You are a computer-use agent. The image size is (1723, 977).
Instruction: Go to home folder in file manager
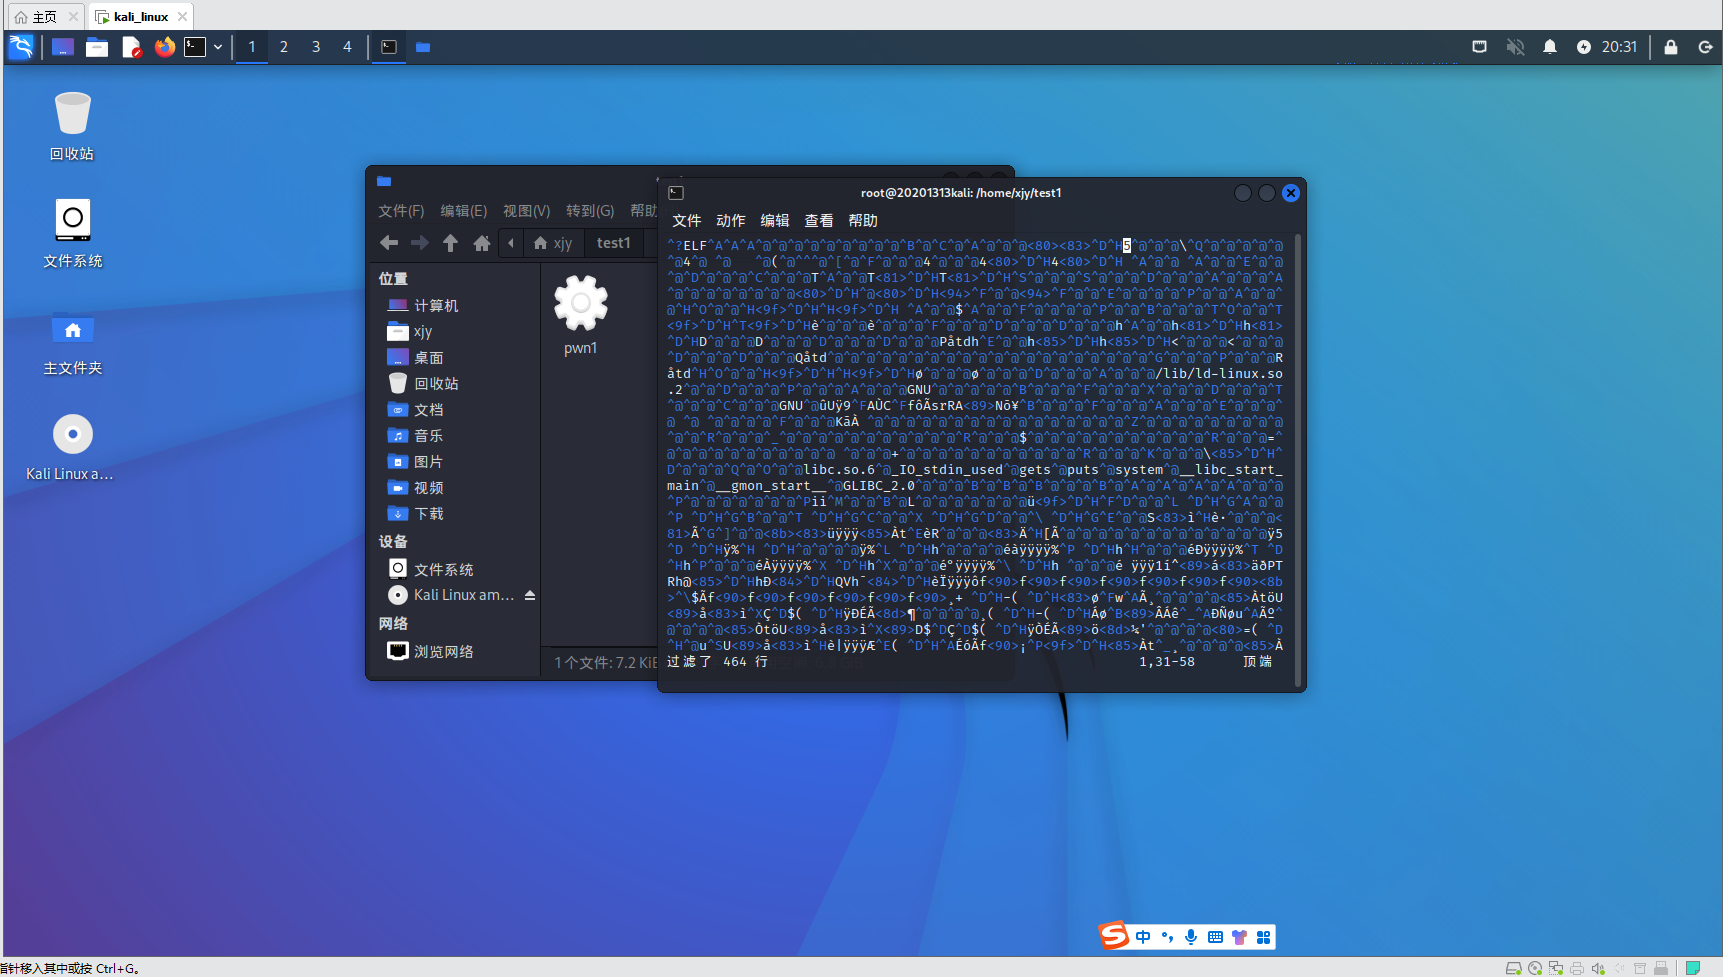482,243
